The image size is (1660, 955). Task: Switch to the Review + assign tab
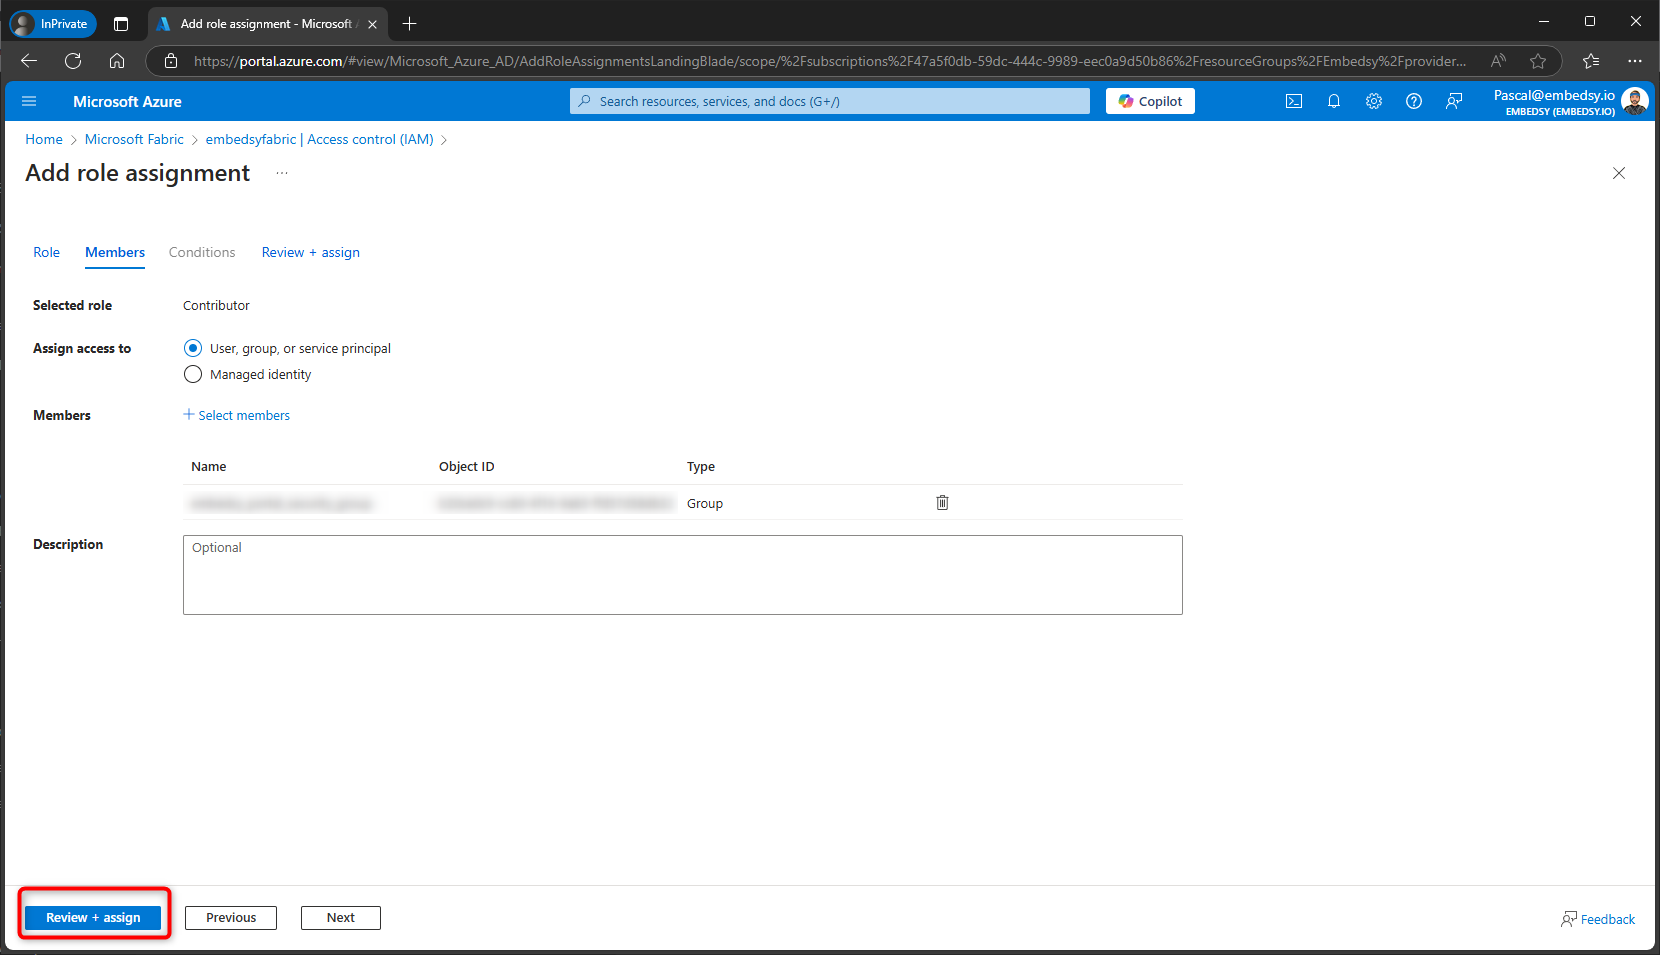[x=310, y=252]
